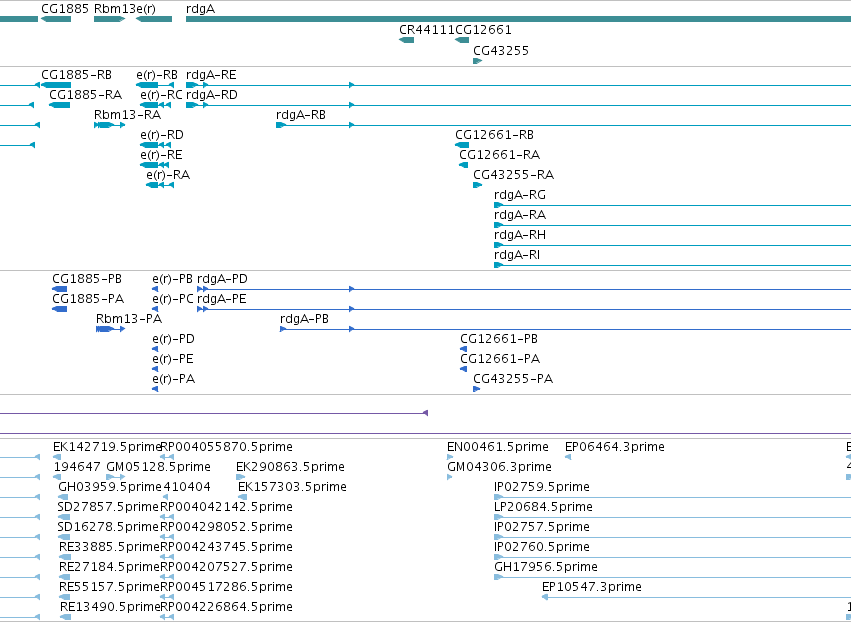Viewport: 851px width, 622px height.
Task: Click the CG12661-RB transcript label
Action: tap(494, 135)
